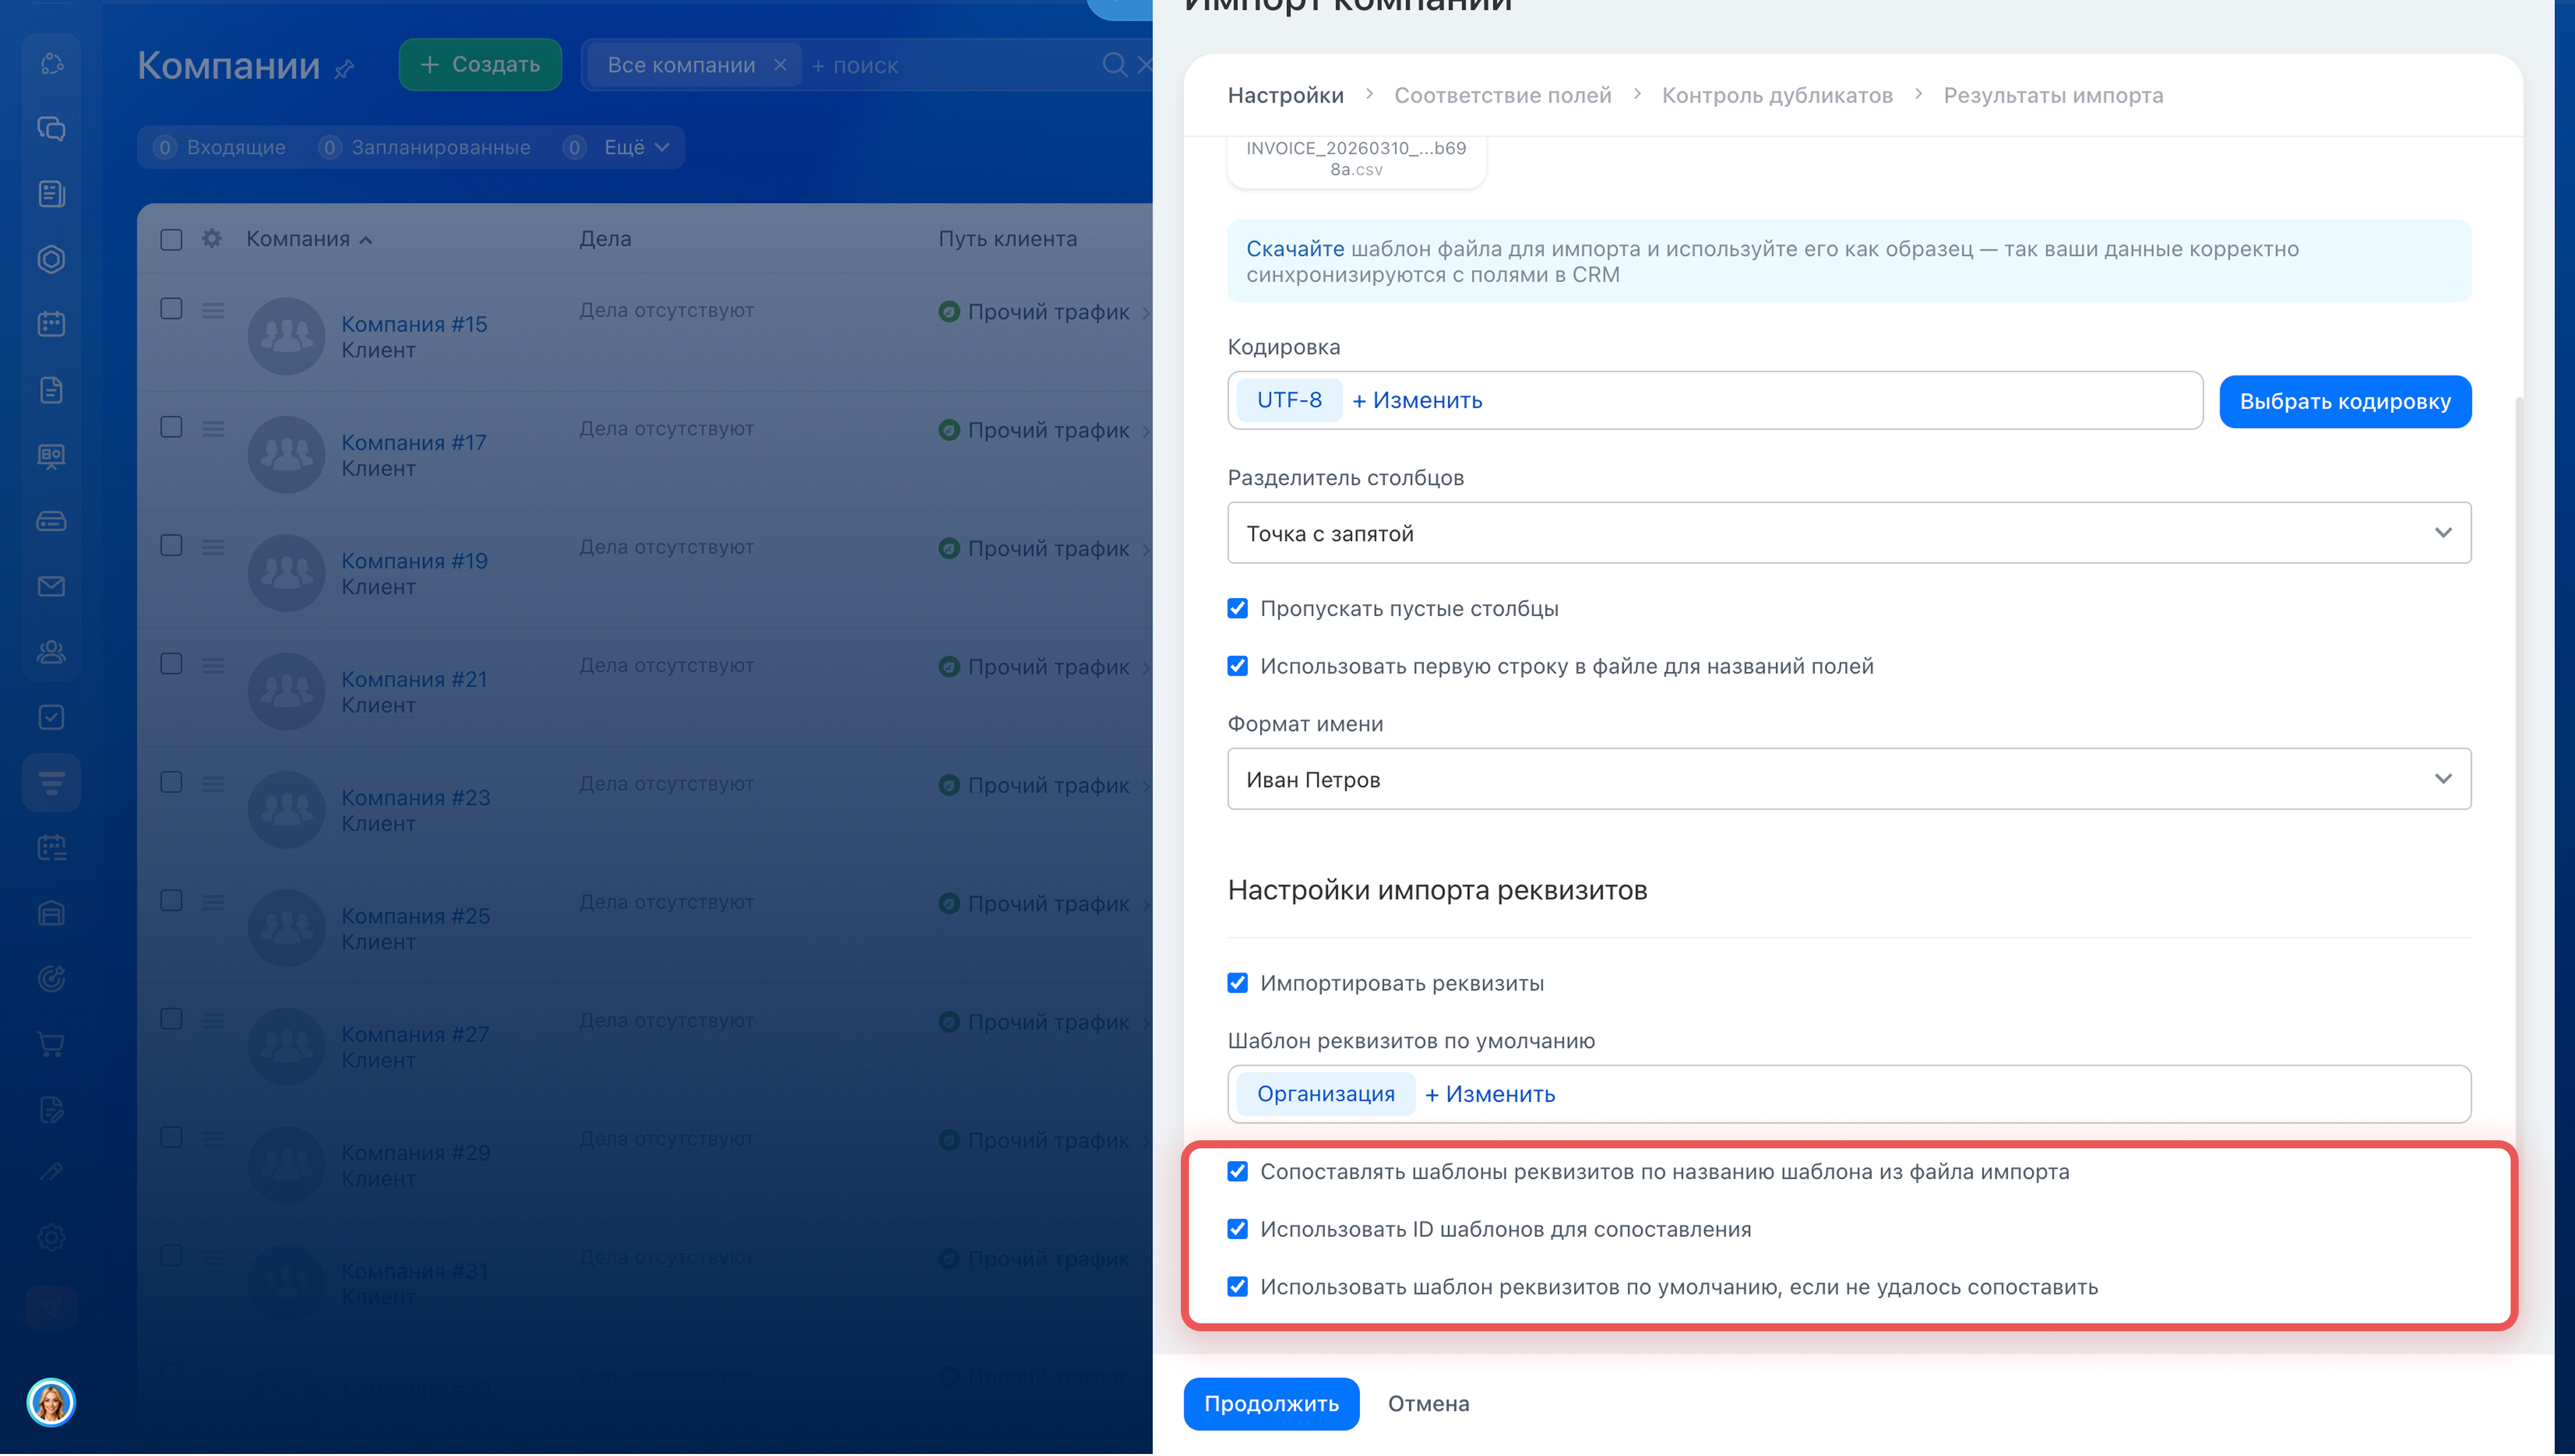Switch to 'Контроль дубликатов' step
2575x1456 pixels.
1776,95
